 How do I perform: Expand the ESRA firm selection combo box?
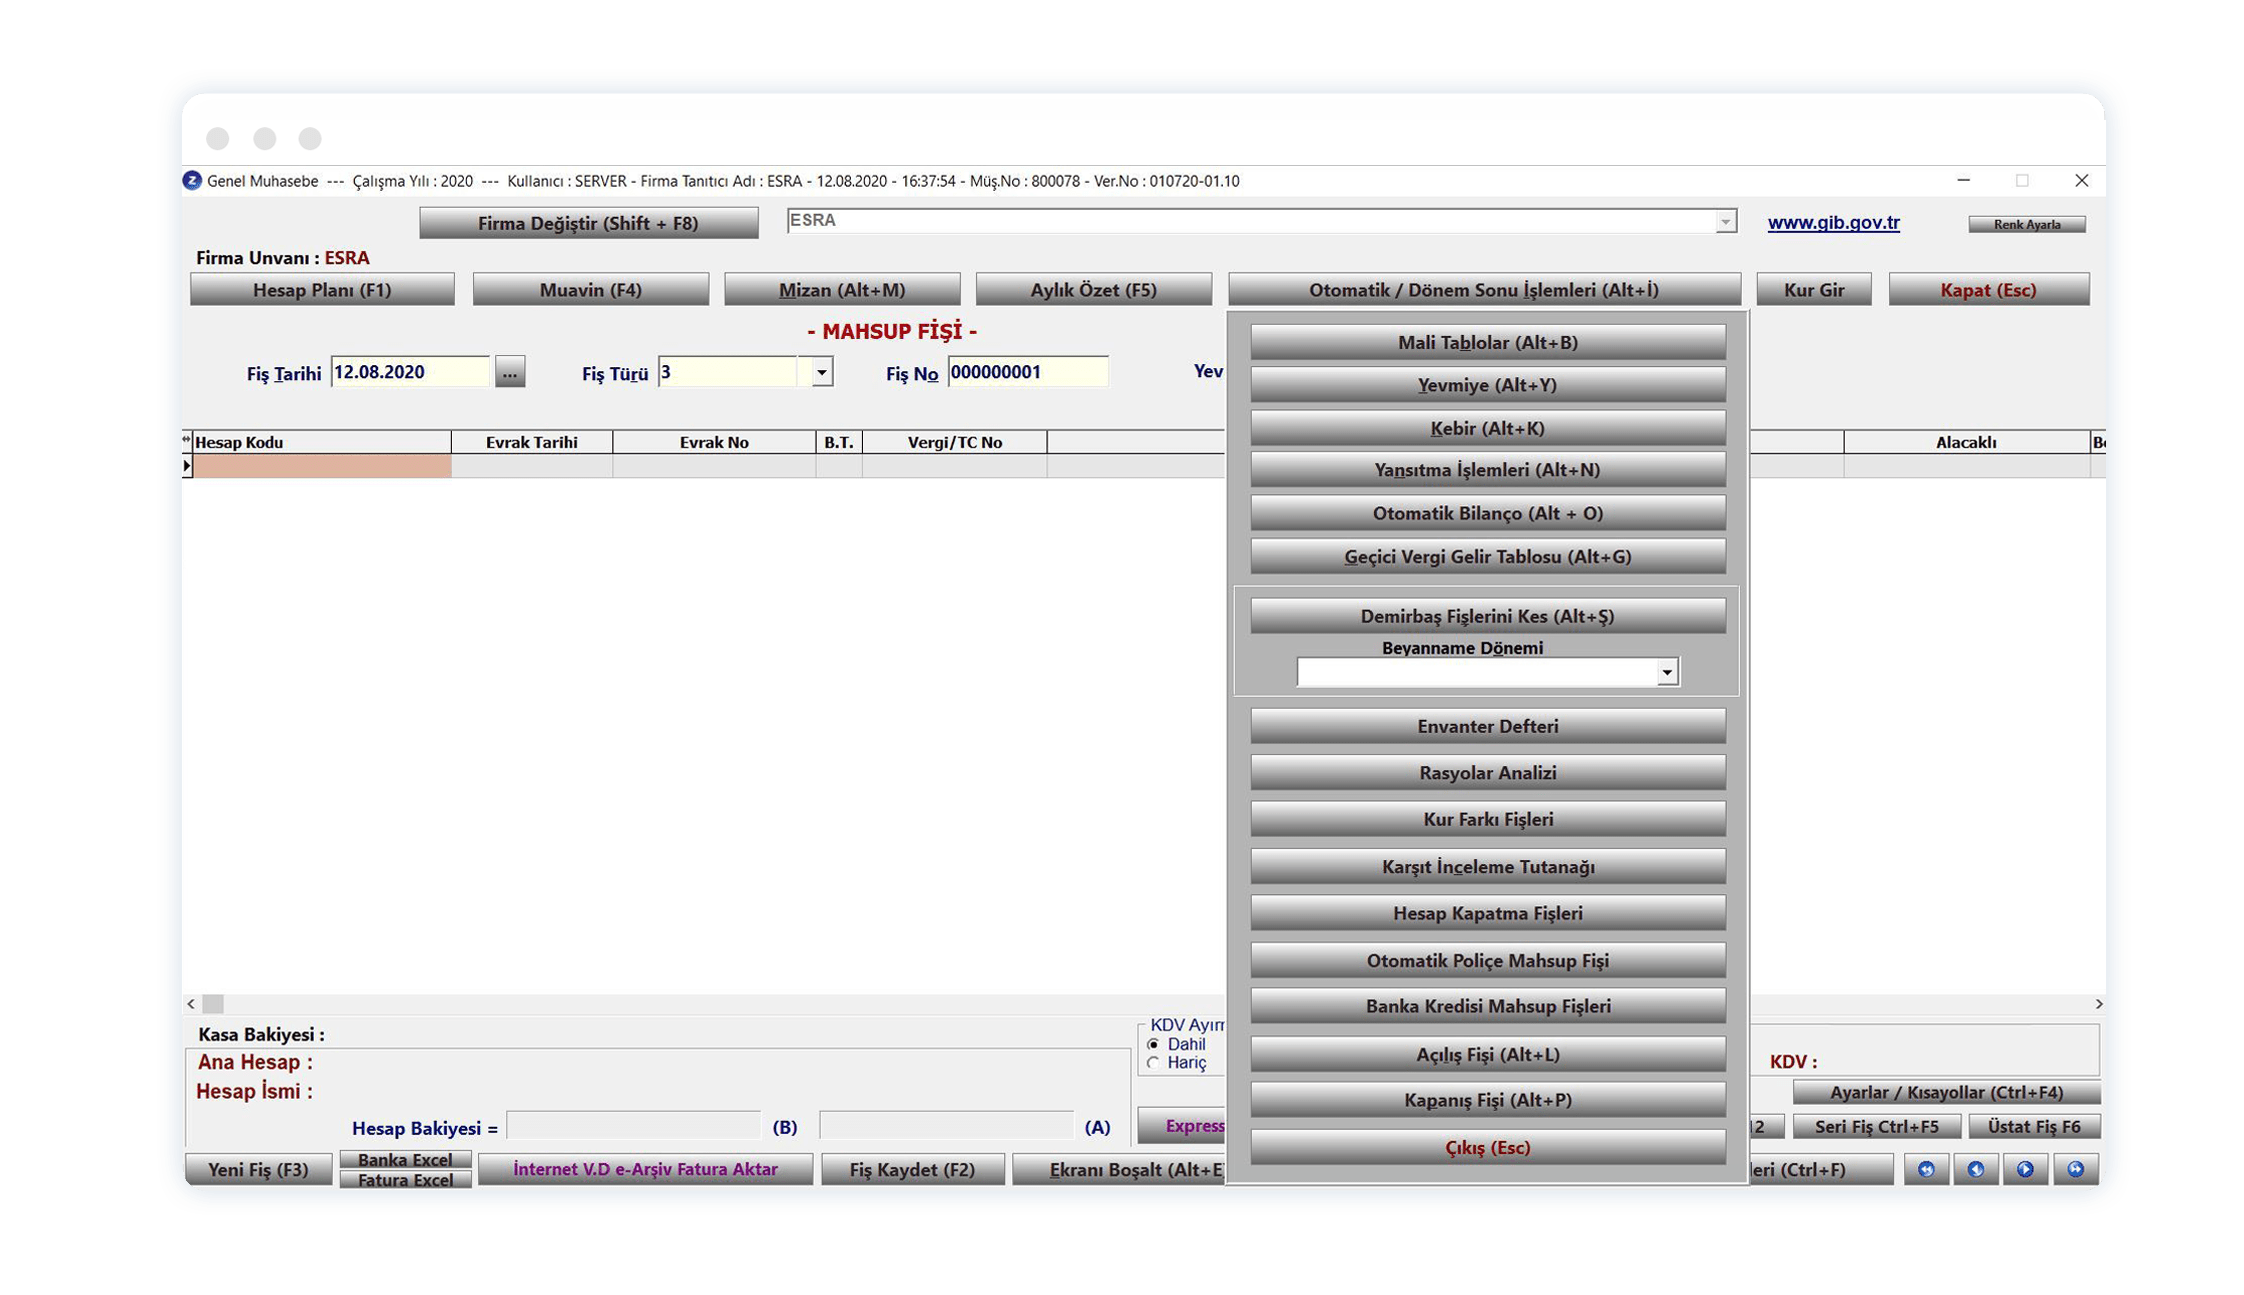[x=1725, y=222]
